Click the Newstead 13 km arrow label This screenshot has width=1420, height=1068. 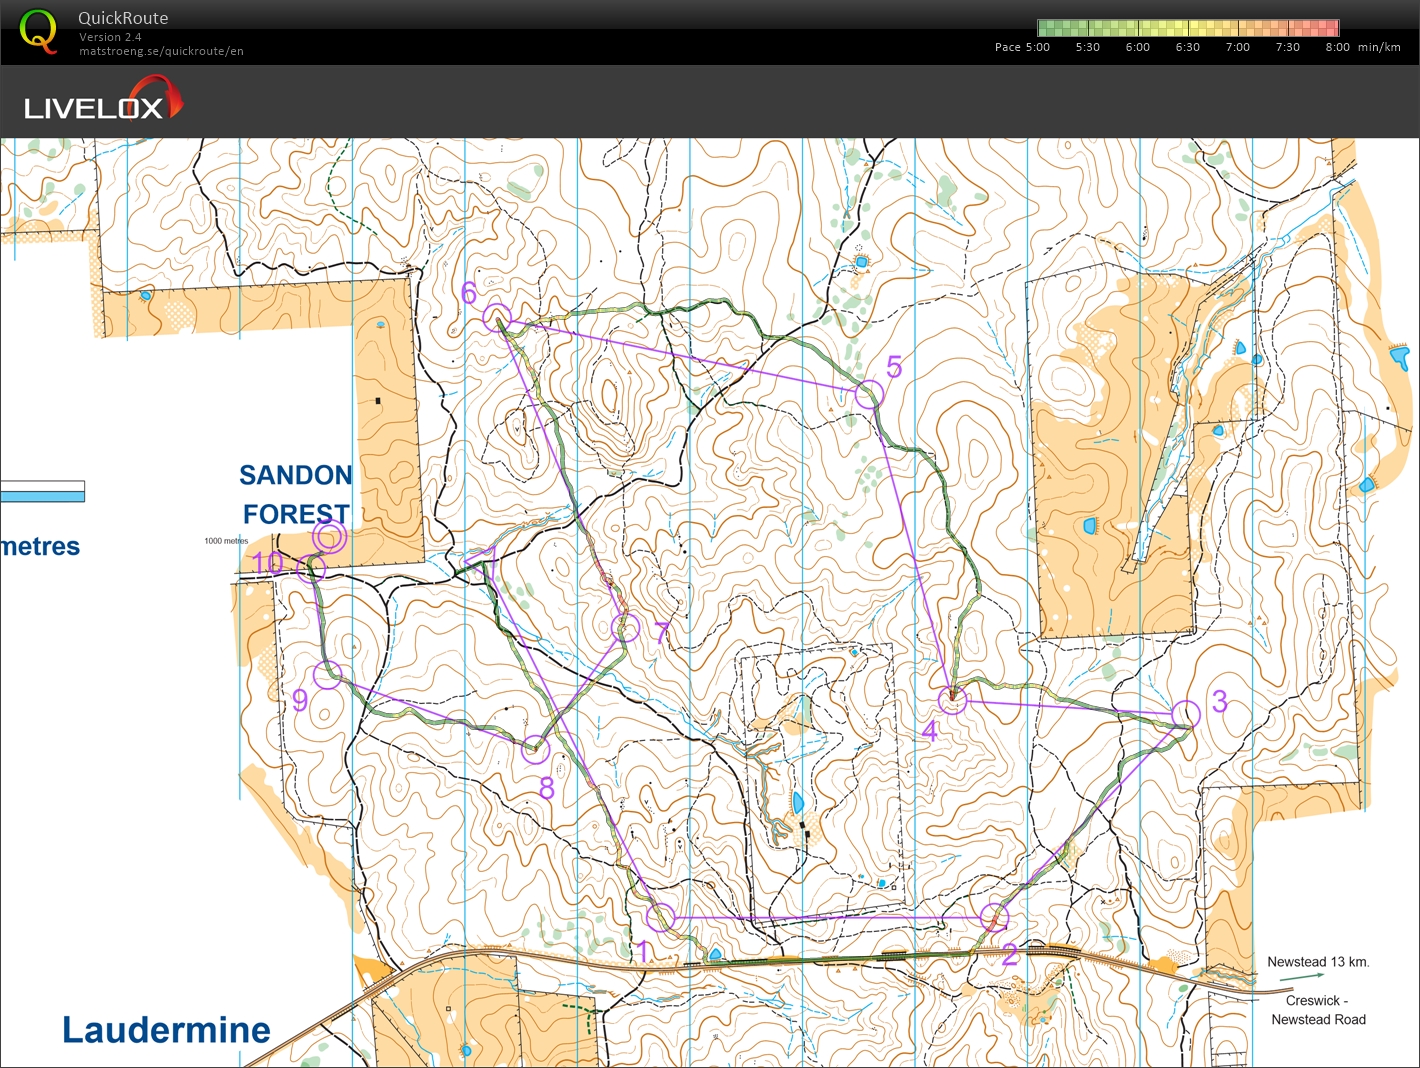click(x=1318, y=961)
